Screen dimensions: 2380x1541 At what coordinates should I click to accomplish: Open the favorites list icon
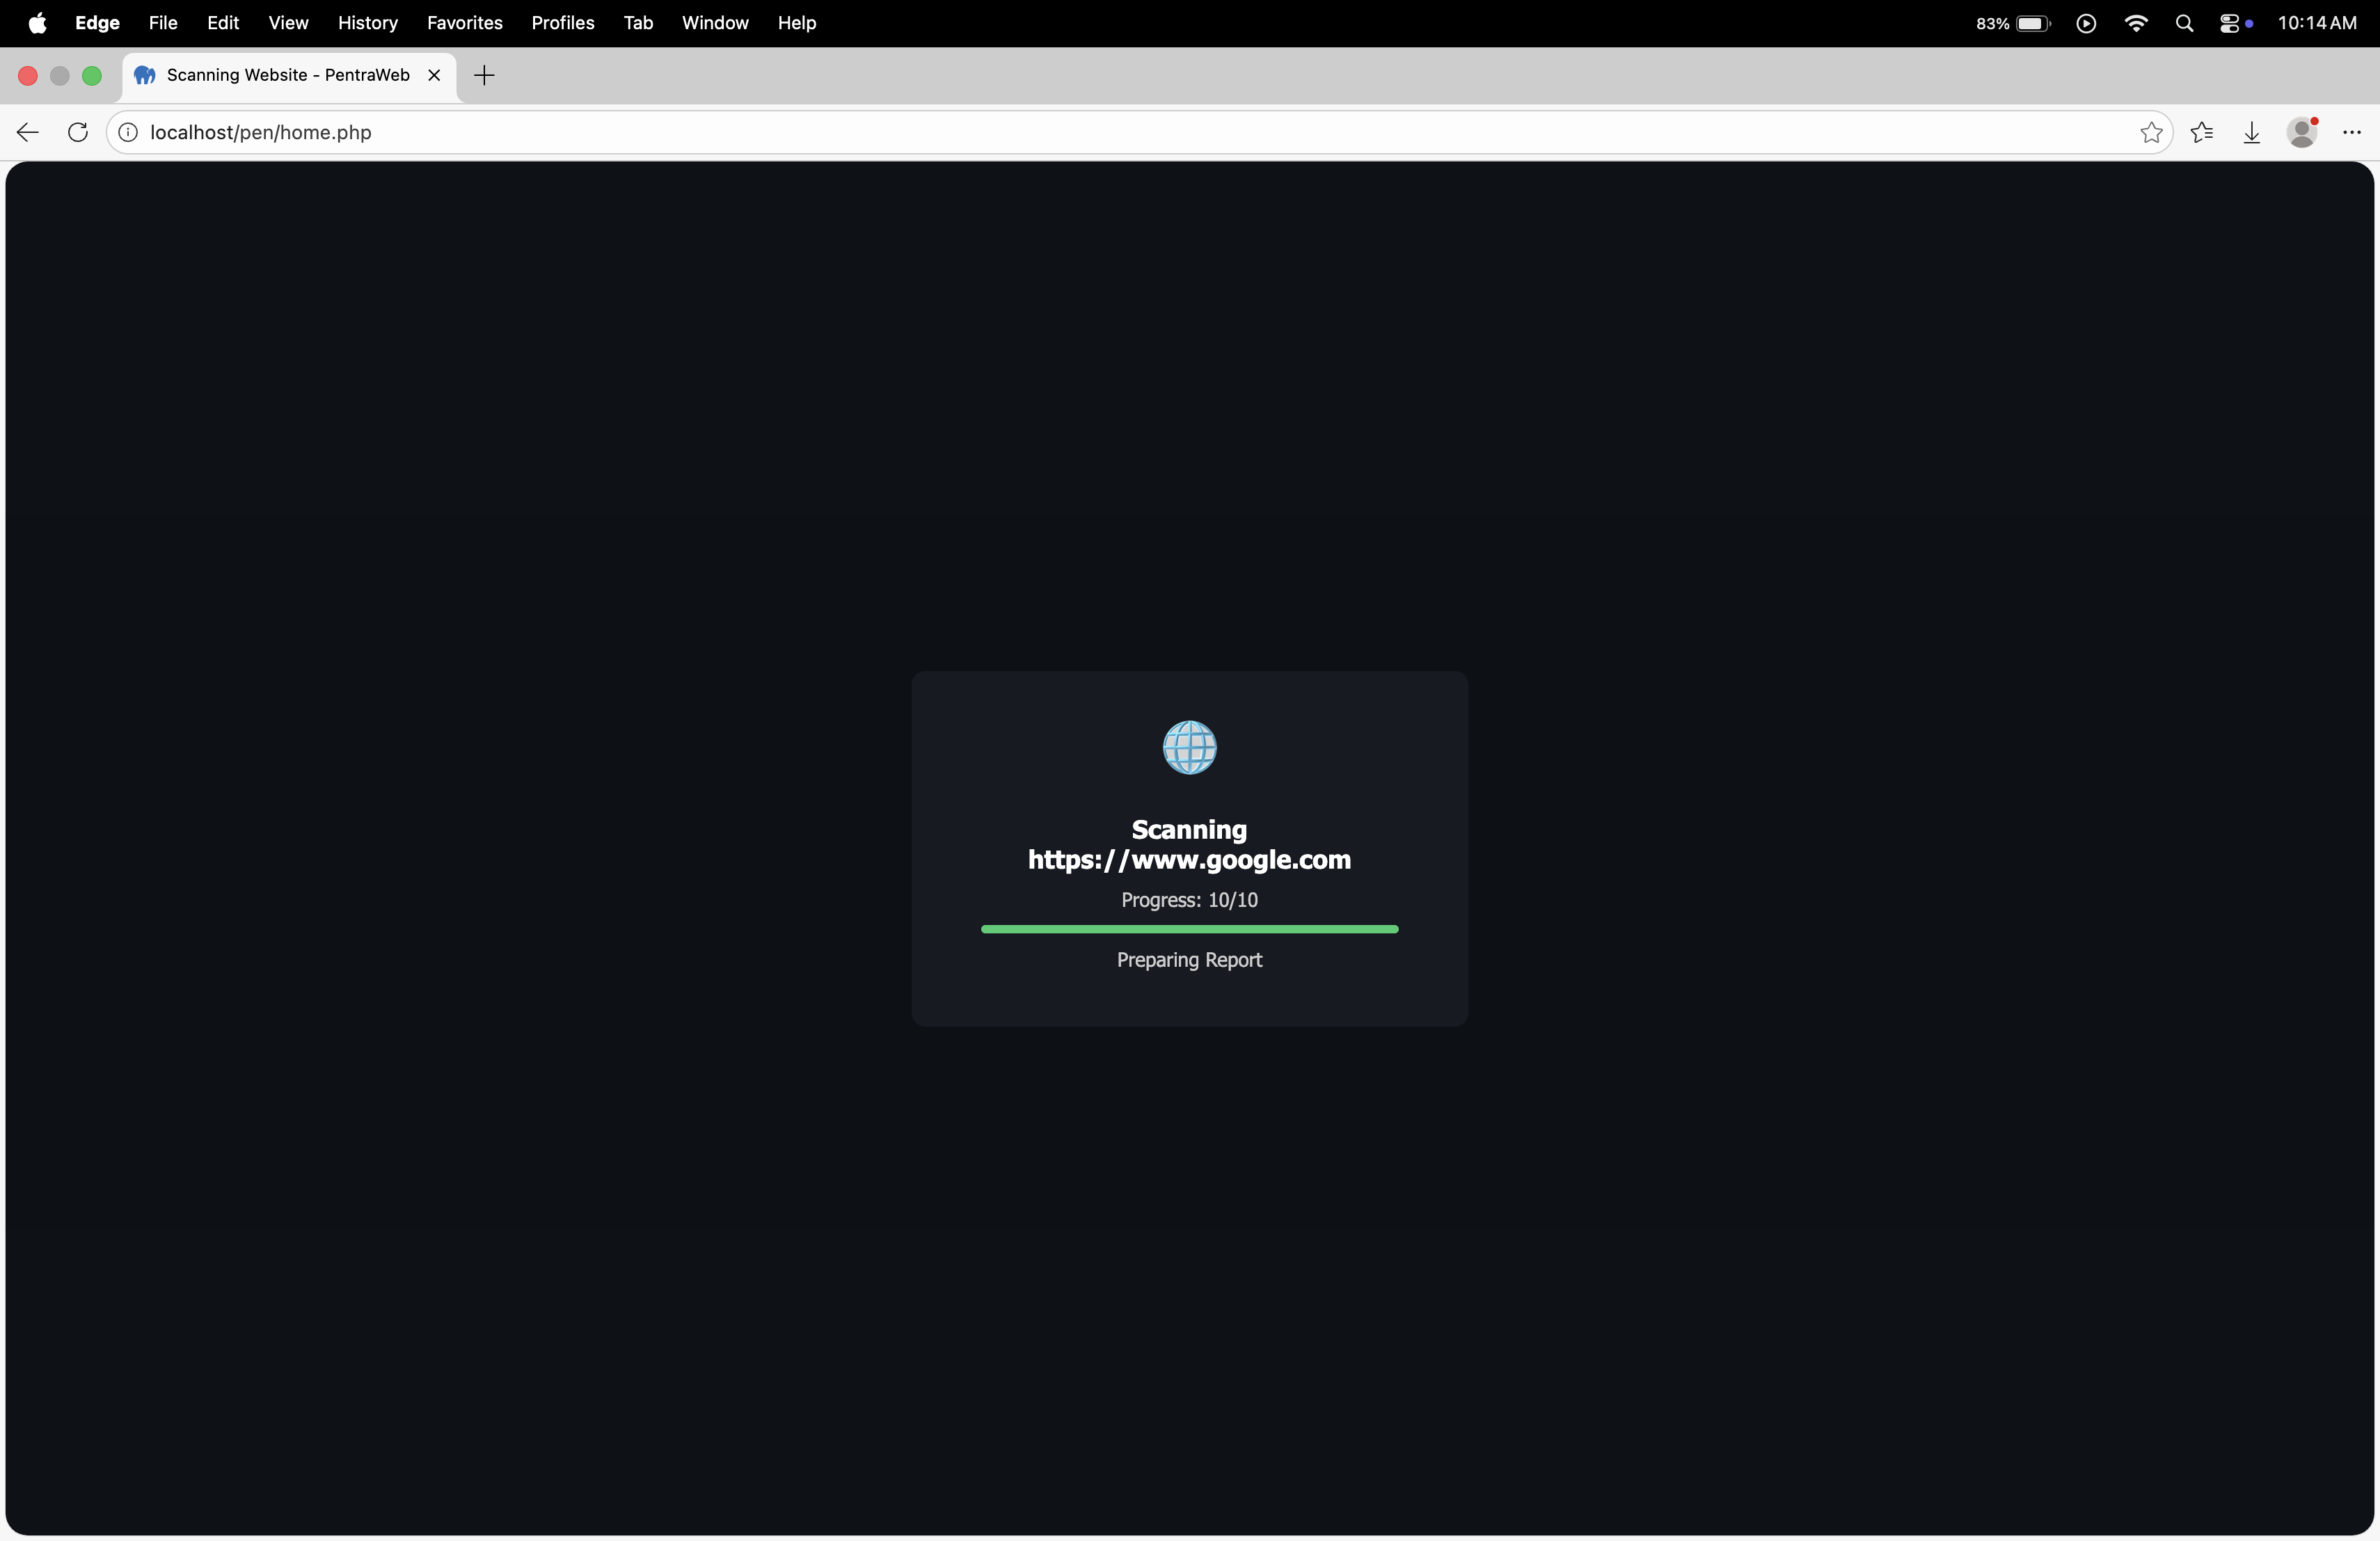point(2201,132)
